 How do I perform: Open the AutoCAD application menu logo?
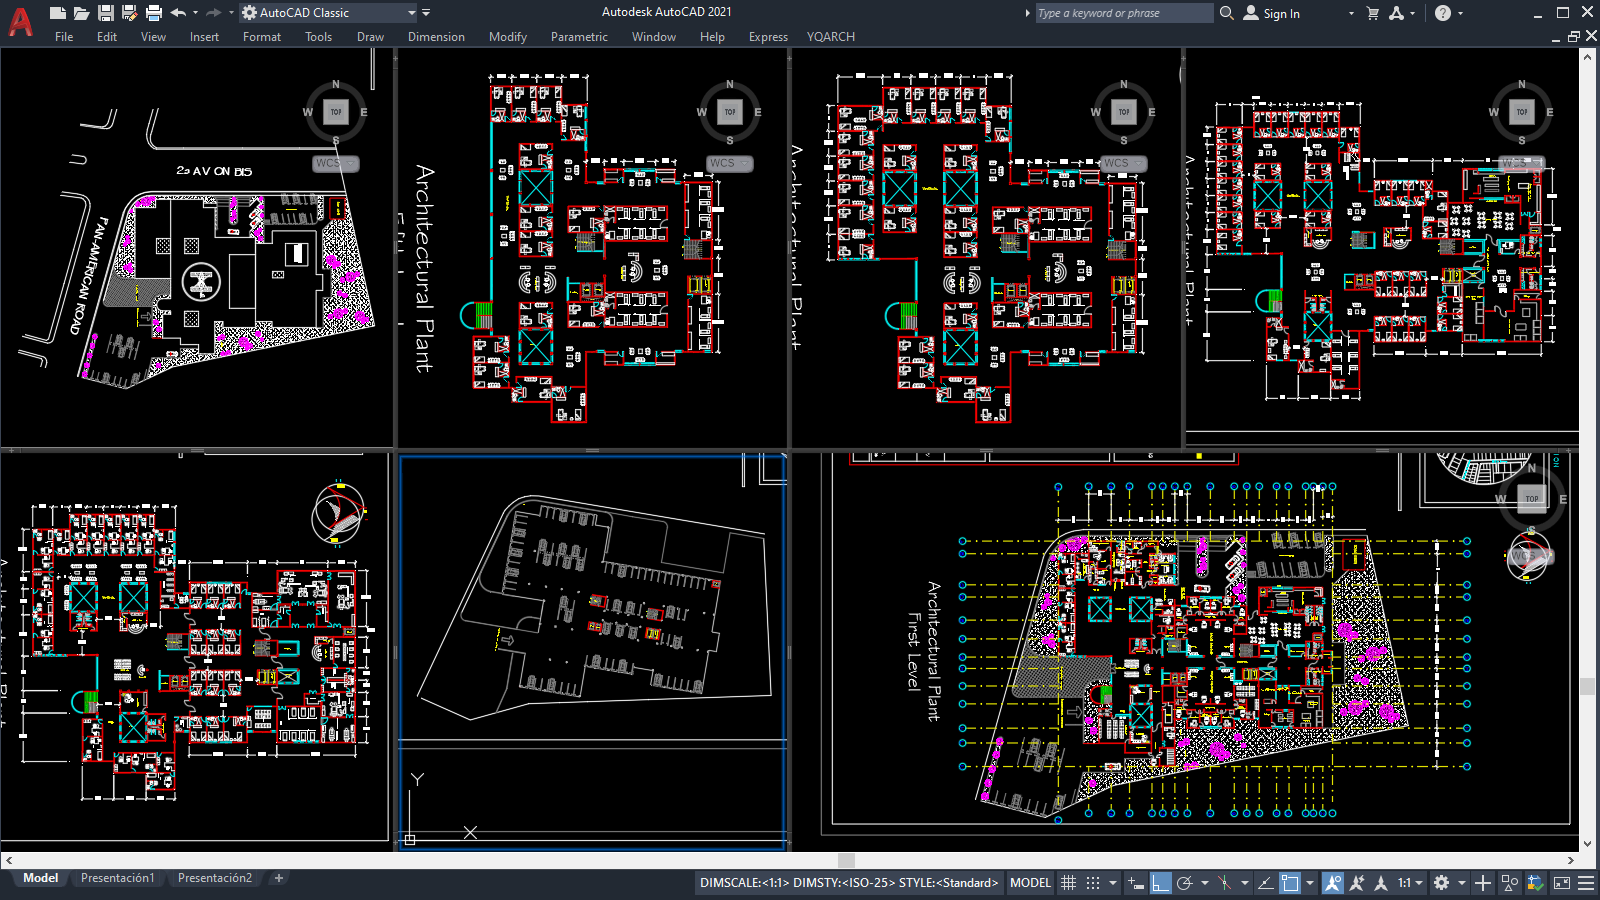point(20,22)
